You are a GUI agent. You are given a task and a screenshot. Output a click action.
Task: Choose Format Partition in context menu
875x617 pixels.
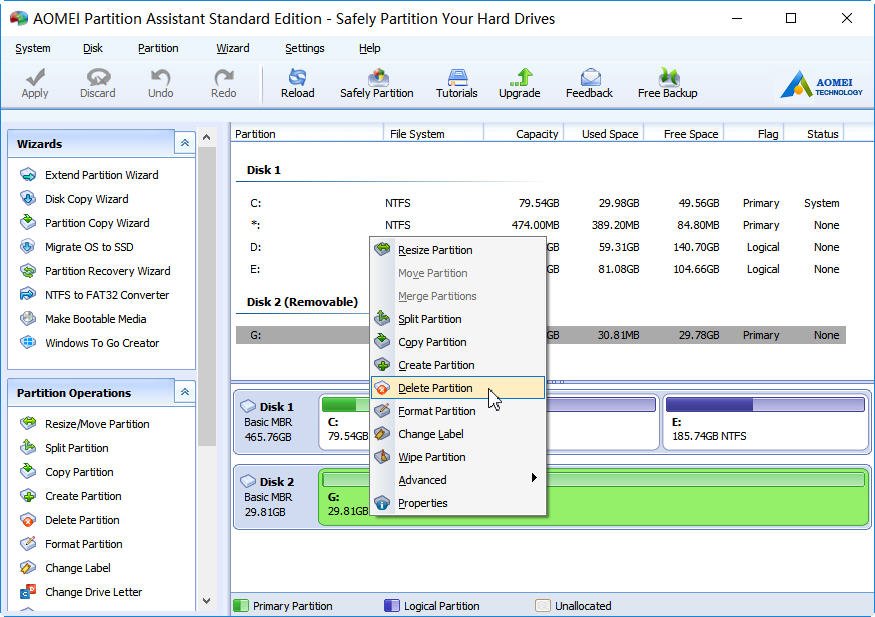click(458, 411)
